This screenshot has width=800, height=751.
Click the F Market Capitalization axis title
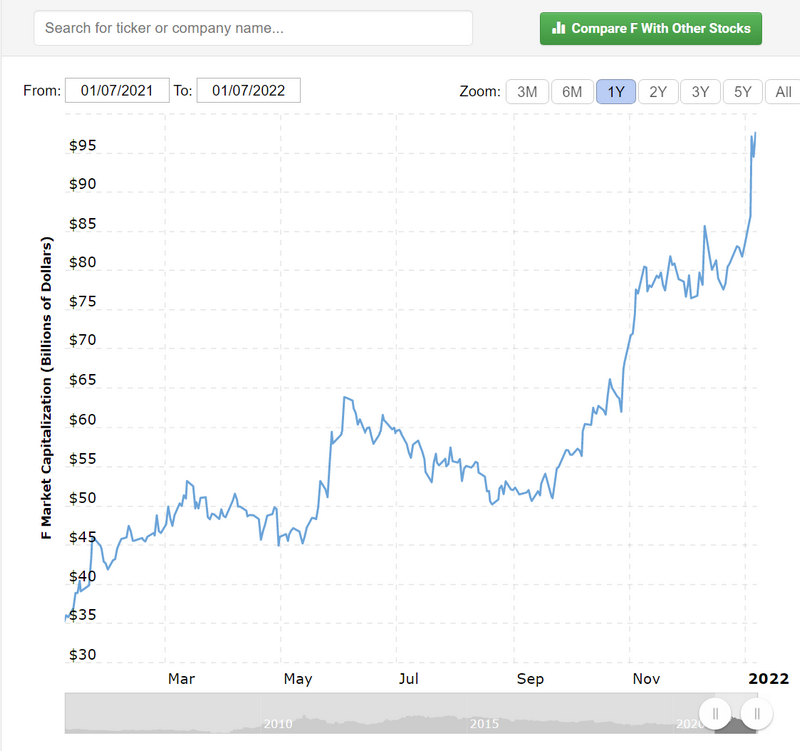(45, 389)
